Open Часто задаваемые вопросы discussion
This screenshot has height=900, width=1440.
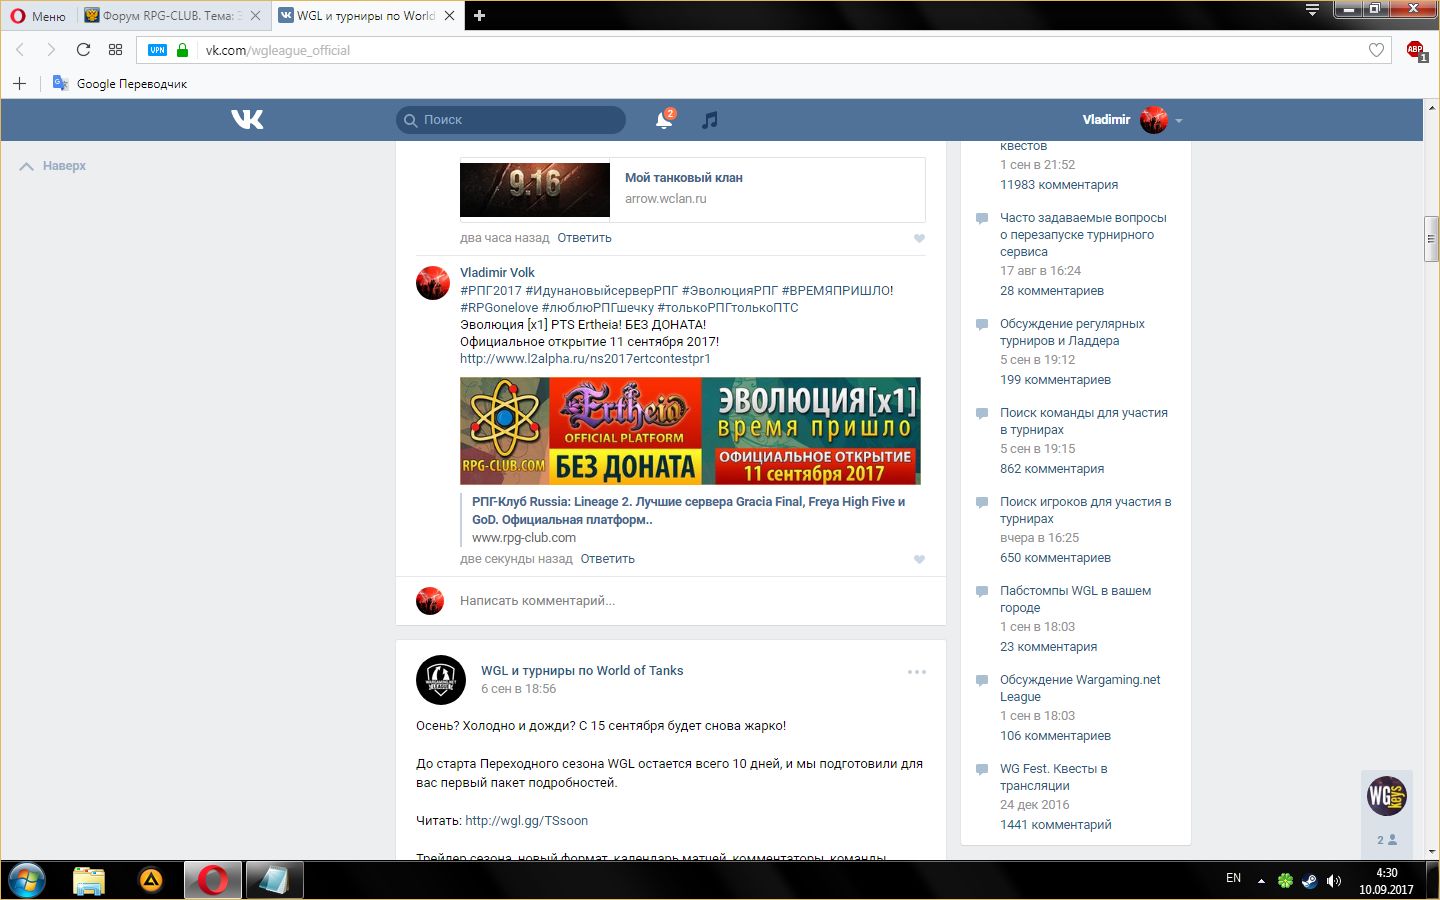click(1083, 235)
